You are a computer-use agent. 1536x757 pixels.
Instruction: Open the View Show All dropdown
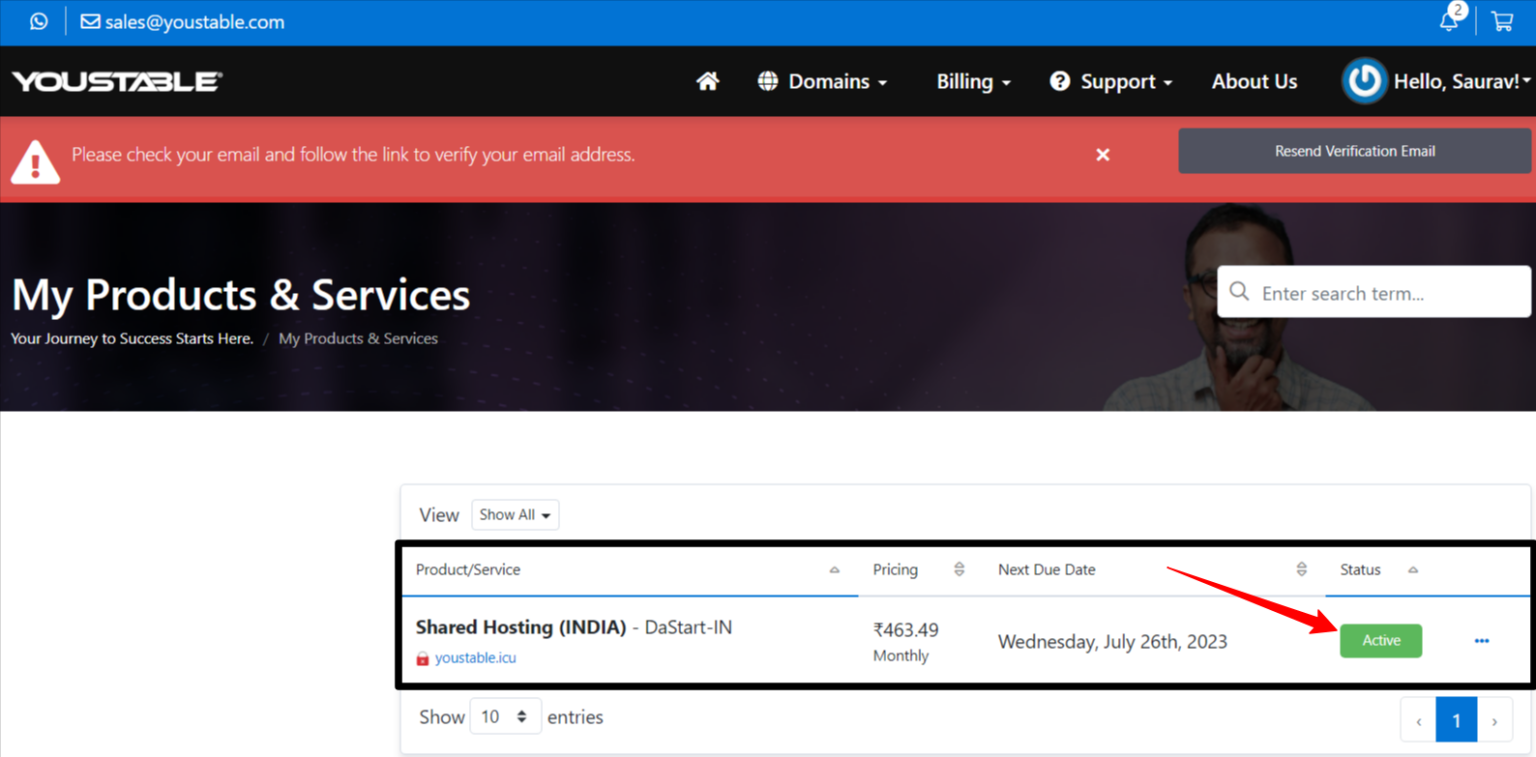[x=515, y=515]
